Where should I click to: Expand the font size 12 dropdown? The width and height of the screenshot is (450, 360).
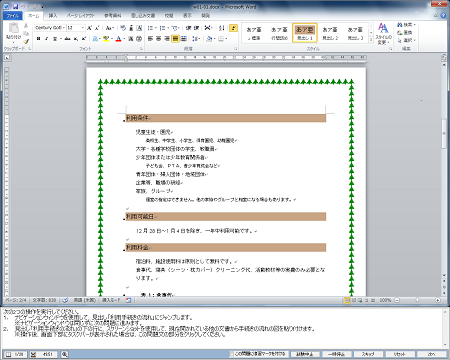click(83, 28)
